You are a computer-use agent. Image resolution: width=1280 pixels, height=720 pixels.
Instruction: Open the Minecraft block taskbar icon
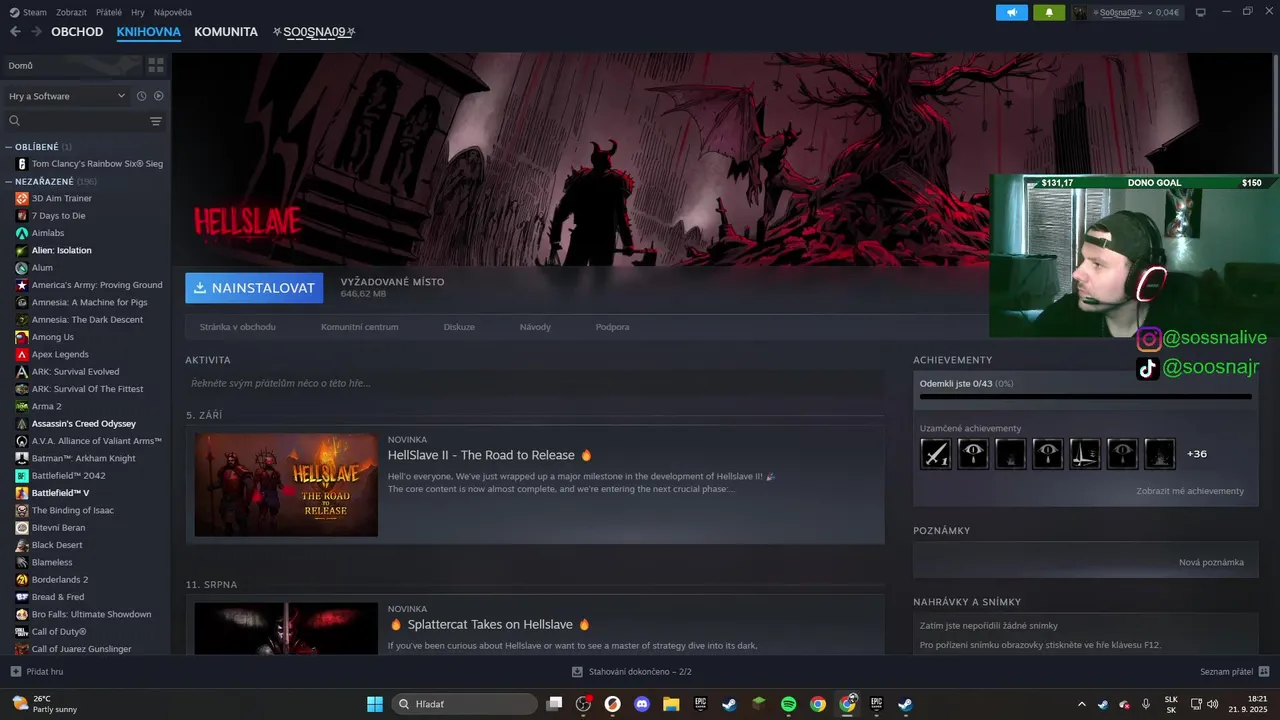[759, 704]
